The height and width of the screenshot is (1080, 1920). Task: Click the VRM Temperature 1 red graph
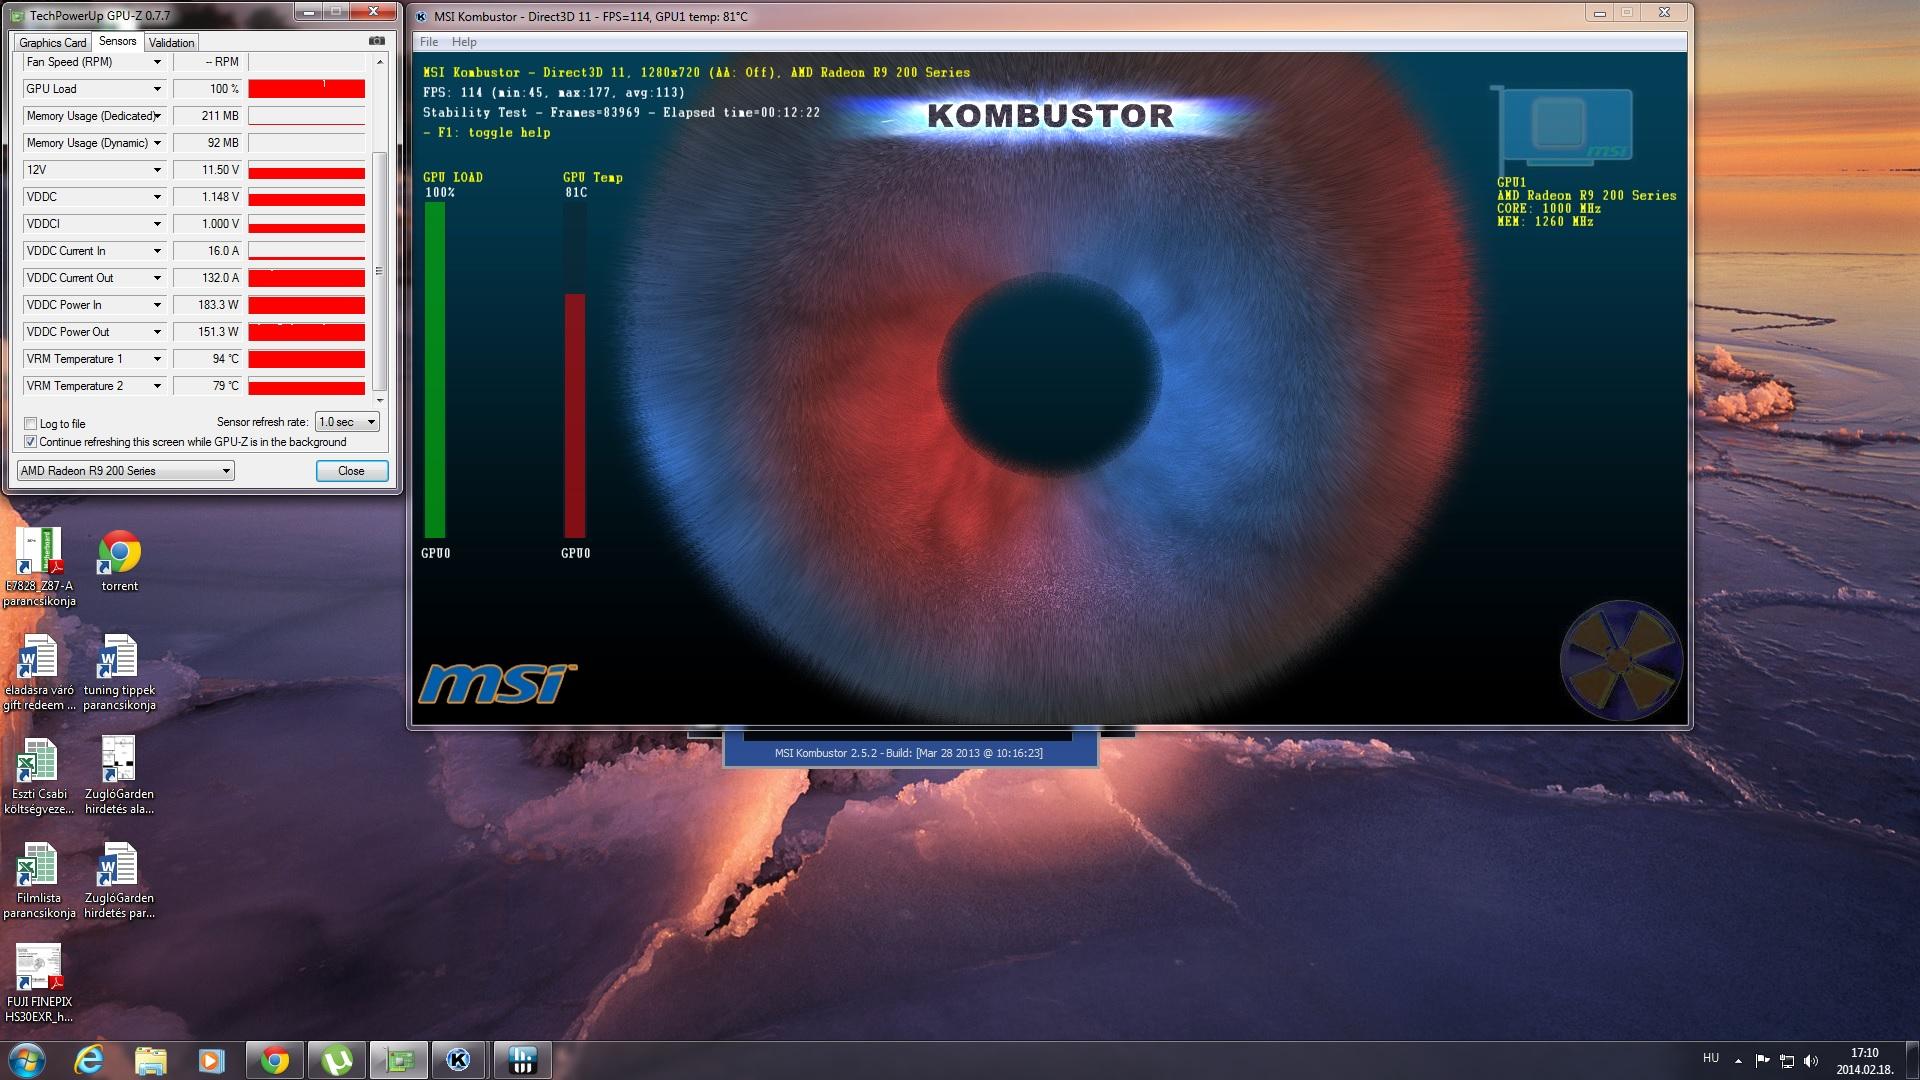click(x=306, y=359)
